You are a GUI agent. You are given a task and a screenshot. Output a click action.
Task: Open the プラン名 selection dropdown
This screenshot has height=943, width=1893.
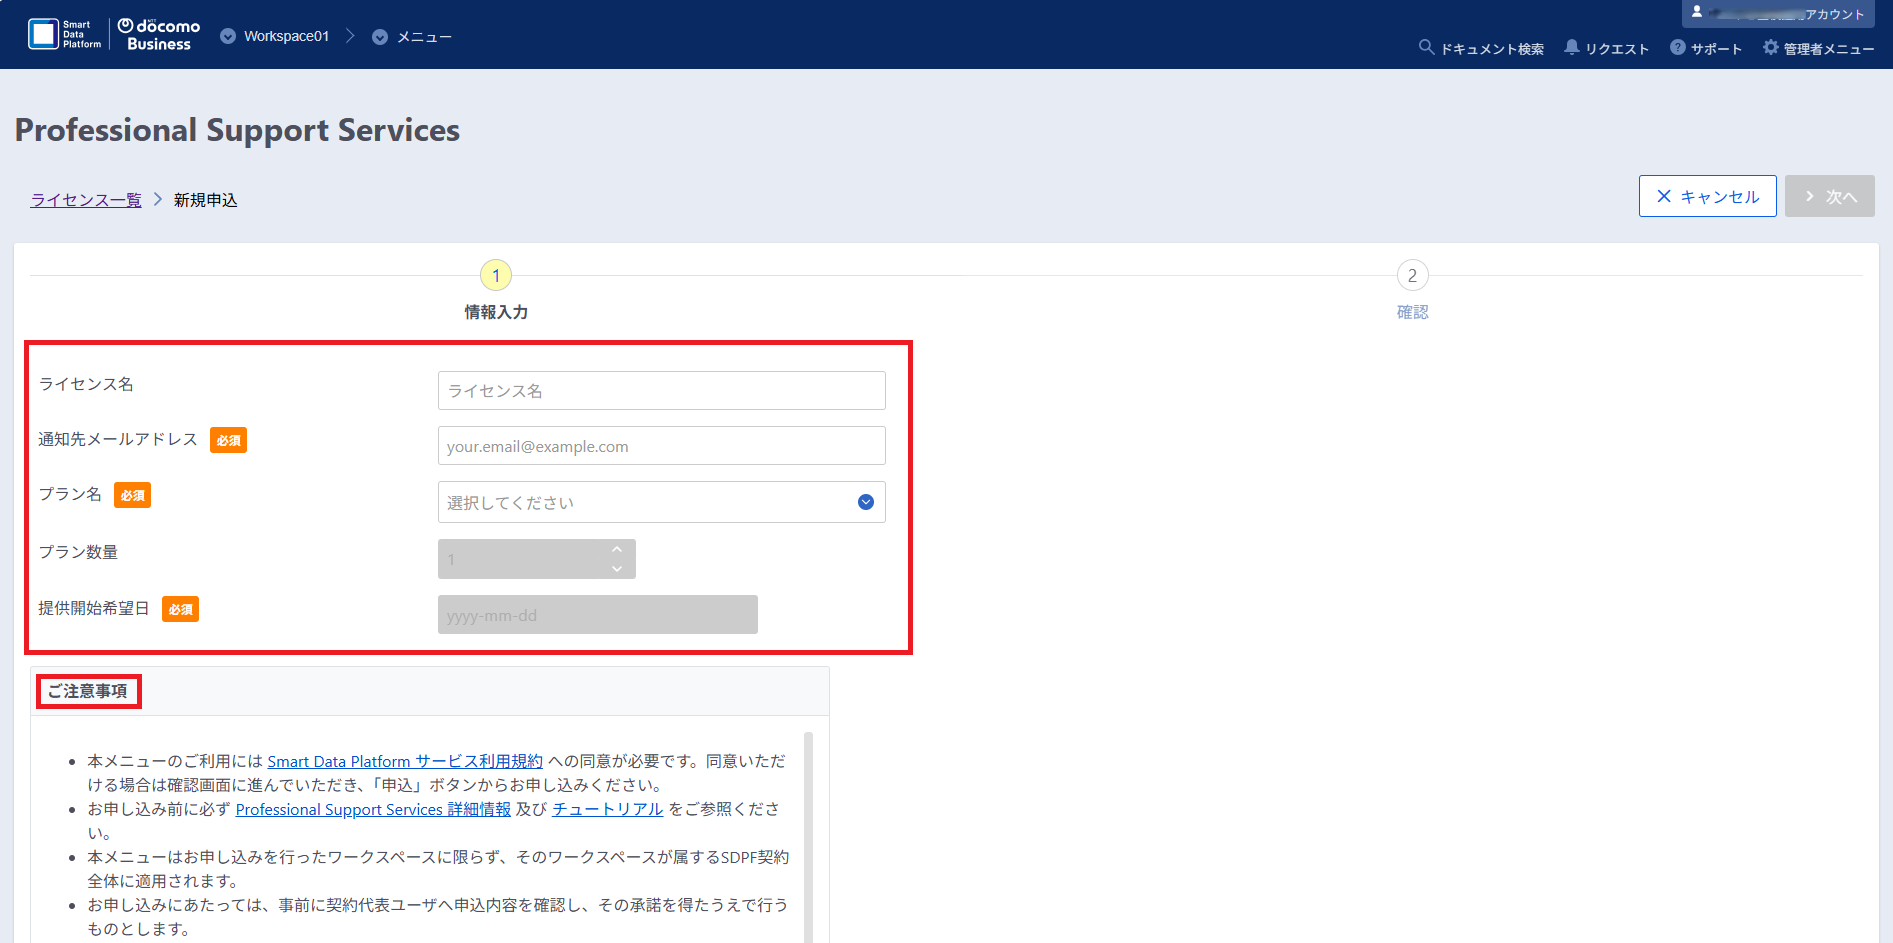click(865, 502)
